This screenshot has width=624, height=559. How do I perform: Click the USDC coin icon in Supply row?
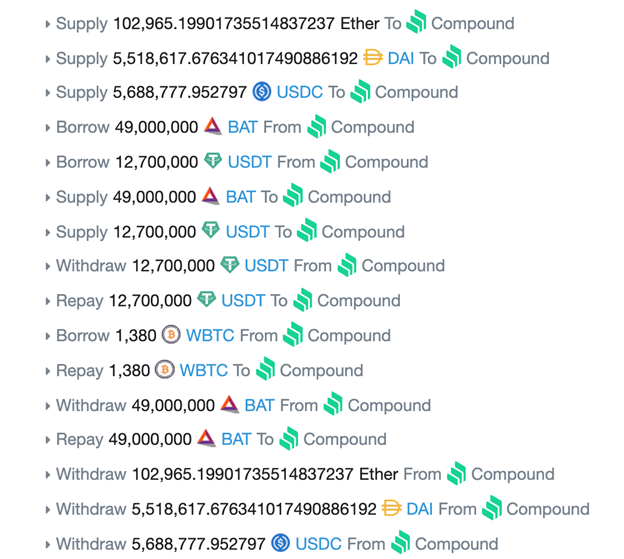tap(262, 92)
